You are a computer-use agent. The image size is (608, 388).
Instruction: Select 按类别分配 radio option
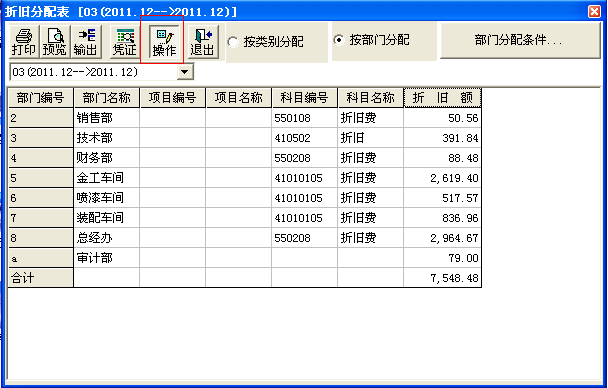click(x=266, y=41)
